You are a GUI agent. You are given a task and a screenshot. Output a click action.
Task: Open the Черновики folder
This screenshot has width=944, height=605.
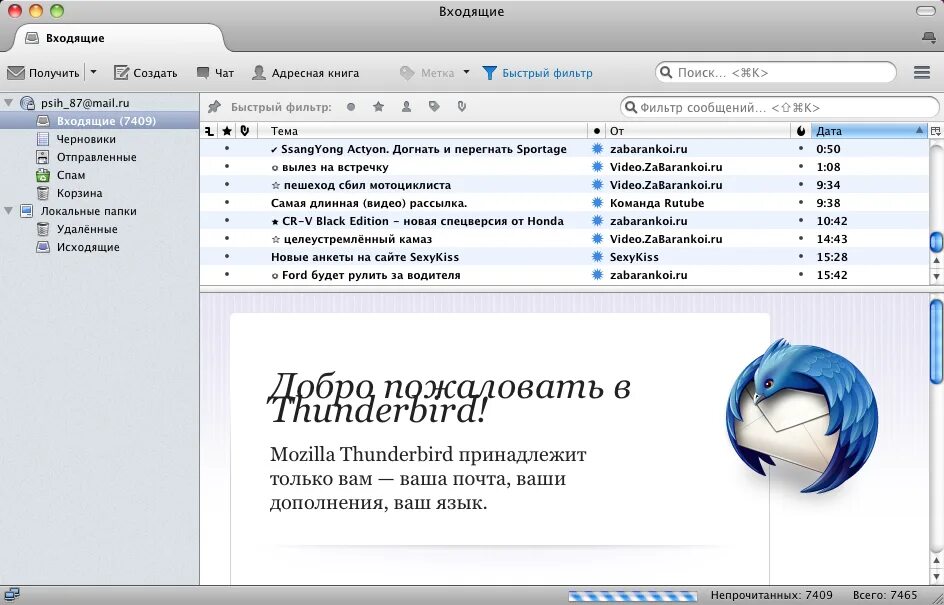click(x=86, y=139)
